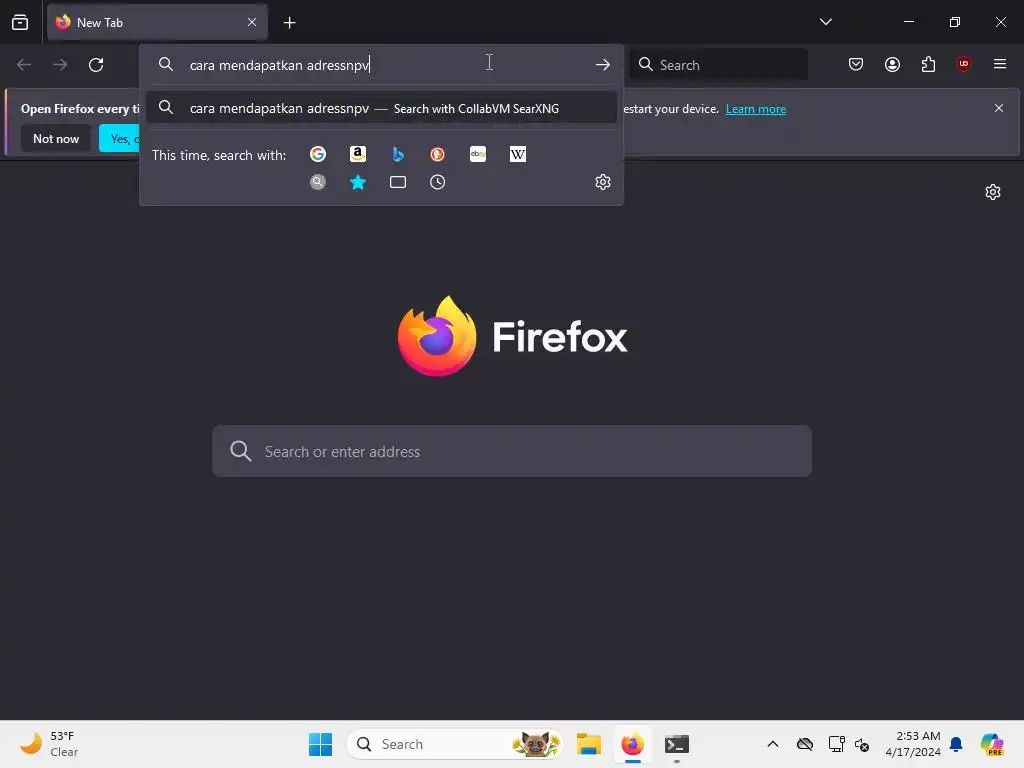
Task: List all tabs dropdown arrow
Action: [826, 22]
